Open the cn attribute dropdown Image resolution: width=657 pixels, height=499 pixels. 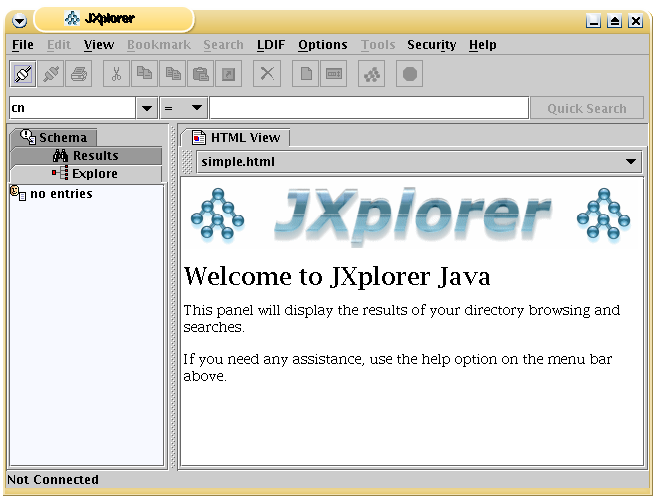pyautogui.click(x=147, y=108)
